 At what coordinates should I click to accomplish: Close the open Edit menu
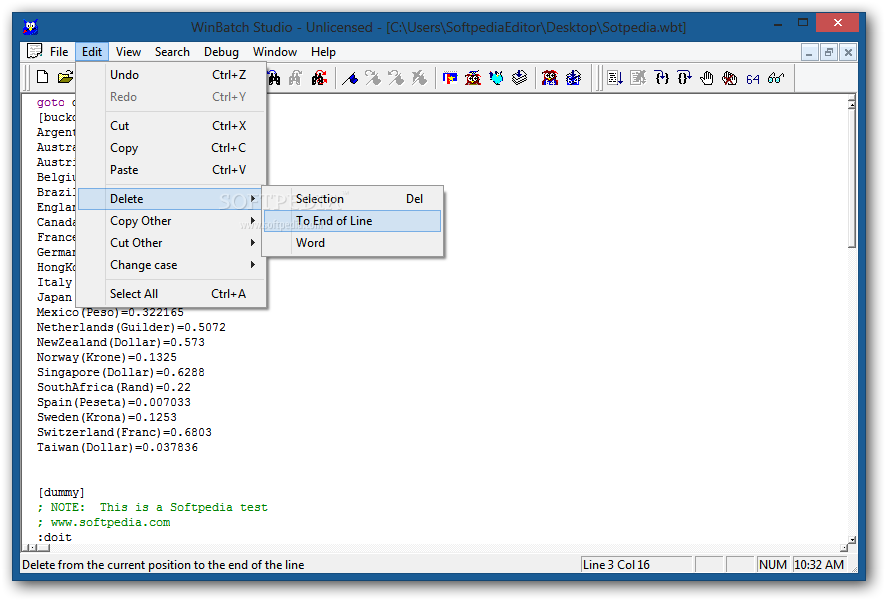pyautogui.click(x=92, y=52)
